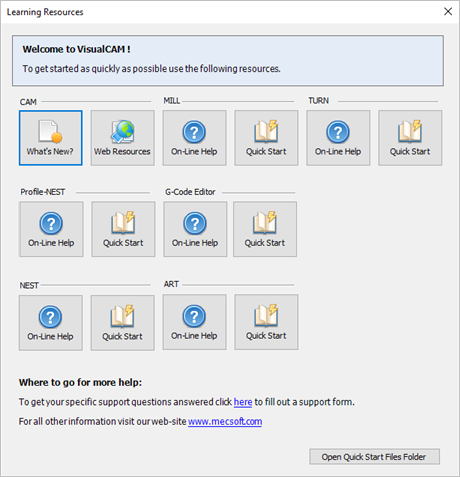Image resolution: width=460 pixels, height=477 pixels.
Task: Close the Learning Resources dialog
Action: coord(448,12)
